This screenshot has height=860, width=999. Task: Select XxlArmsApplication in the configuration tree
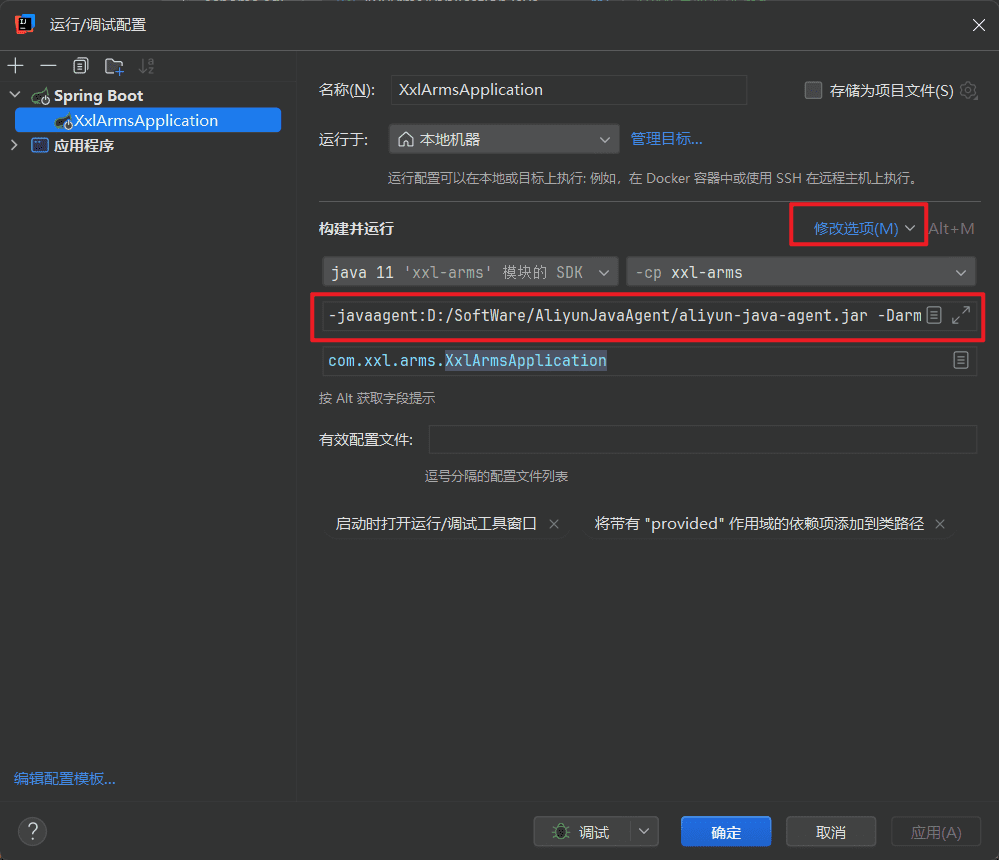[148, 120]
